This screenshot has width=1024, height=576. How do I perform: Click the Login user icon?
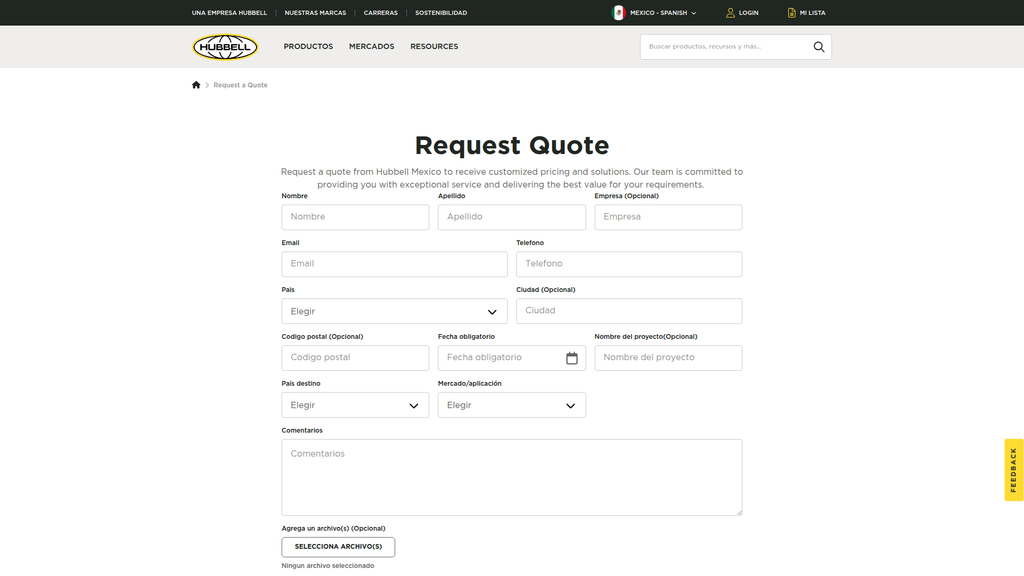[730, 12]
